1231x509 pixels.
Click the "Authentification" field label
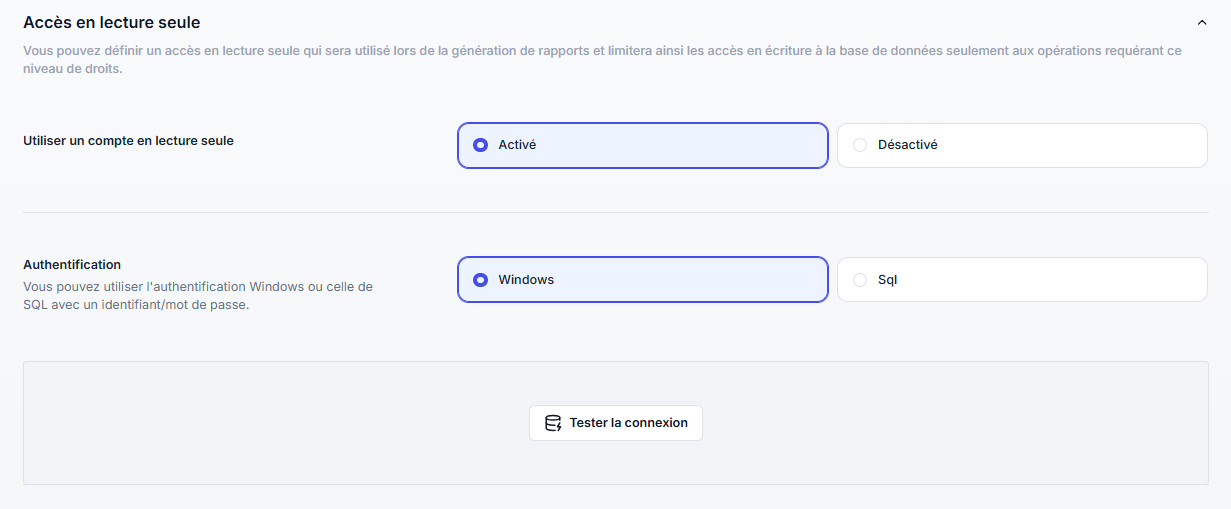pyautogui.click(x=72, y=265)
